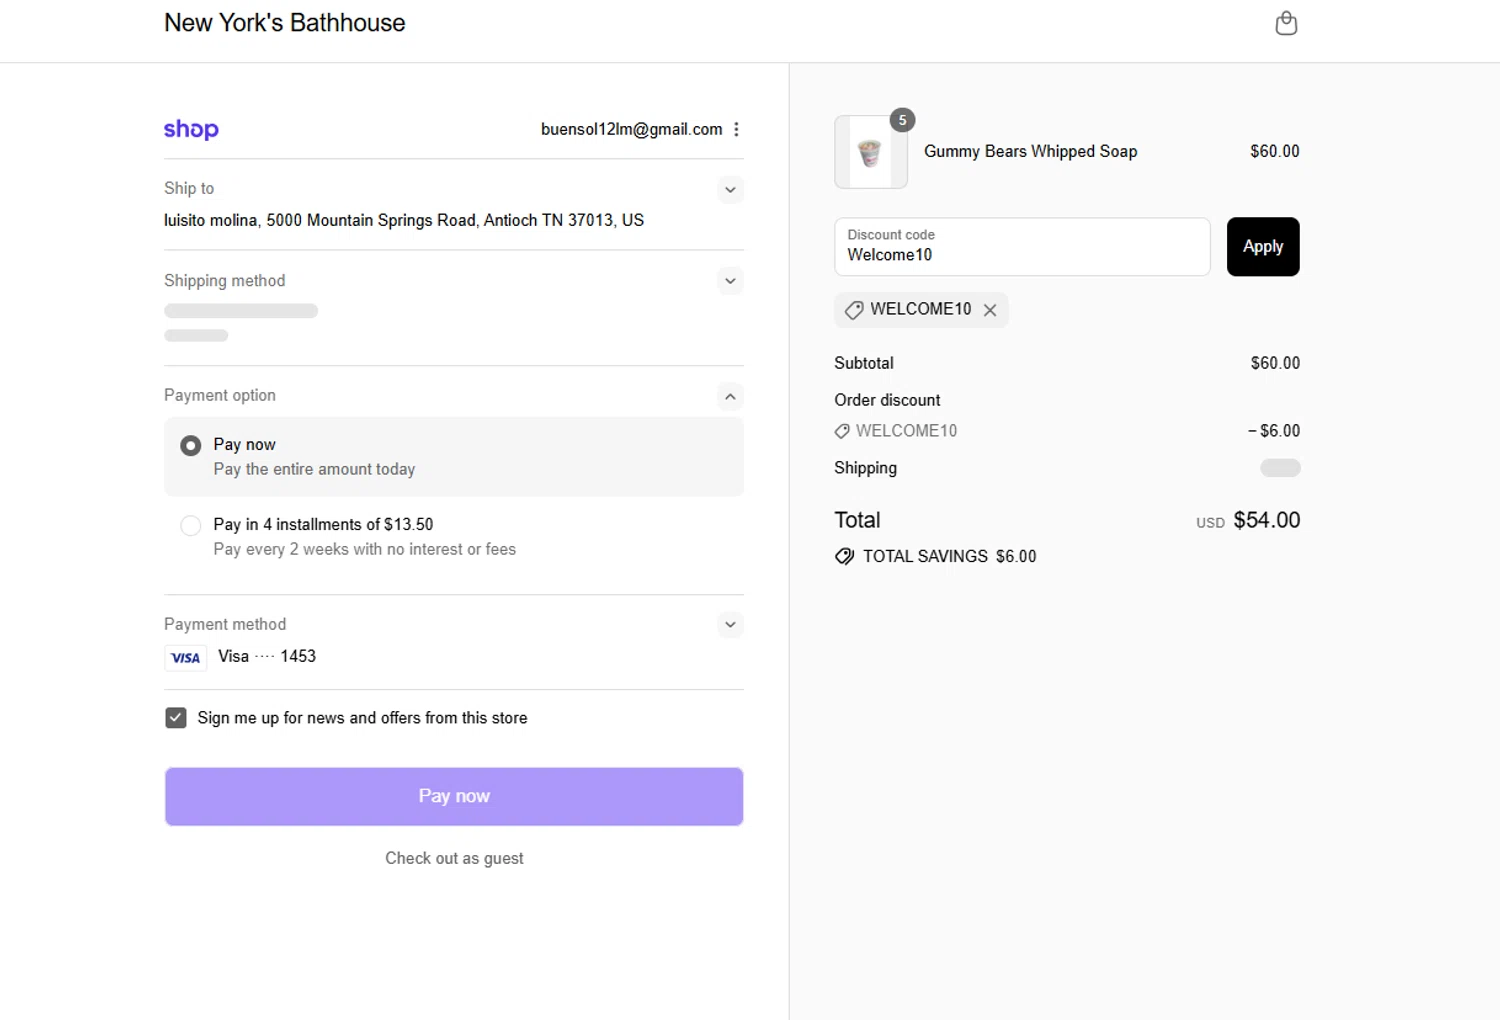The image size is (1500, 1020).
Task: Select Pay in 4 installments option
Action: (190, 525)
